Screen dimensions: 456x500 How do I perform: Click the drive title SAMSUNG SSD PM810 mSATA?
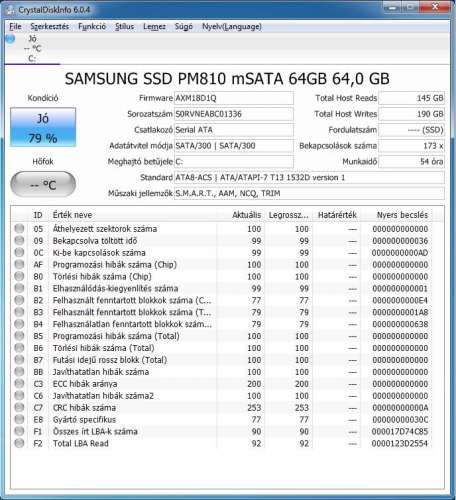pyautogui.click(x=227, y=79)
